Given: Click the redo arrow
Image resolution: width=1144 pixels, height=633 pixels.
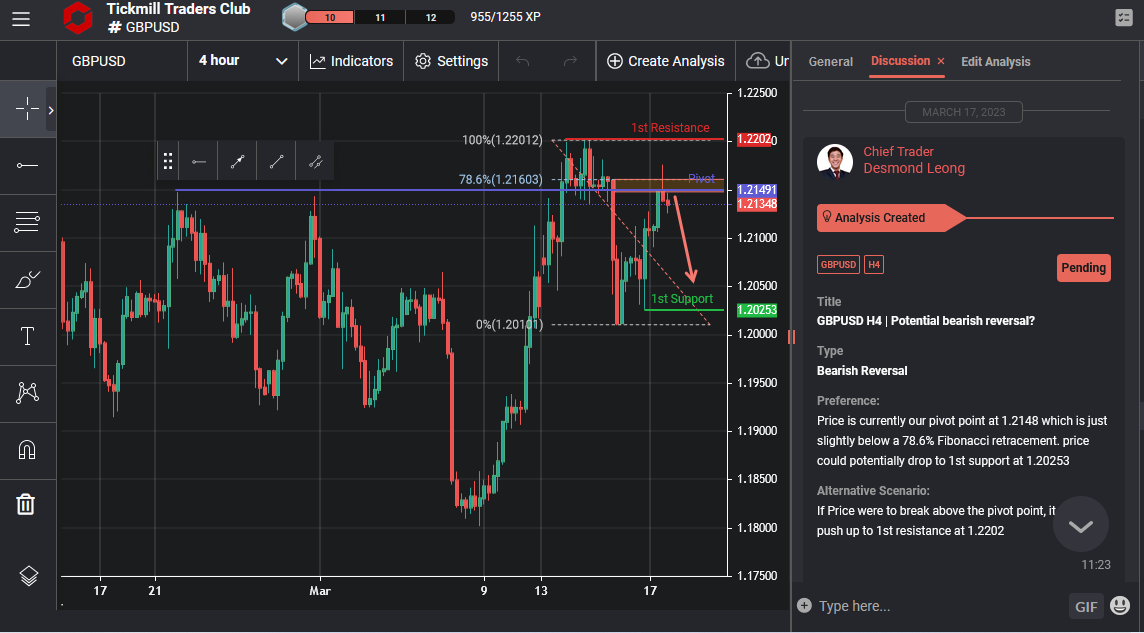Looking at the screenshot, I should pos(571,61).
